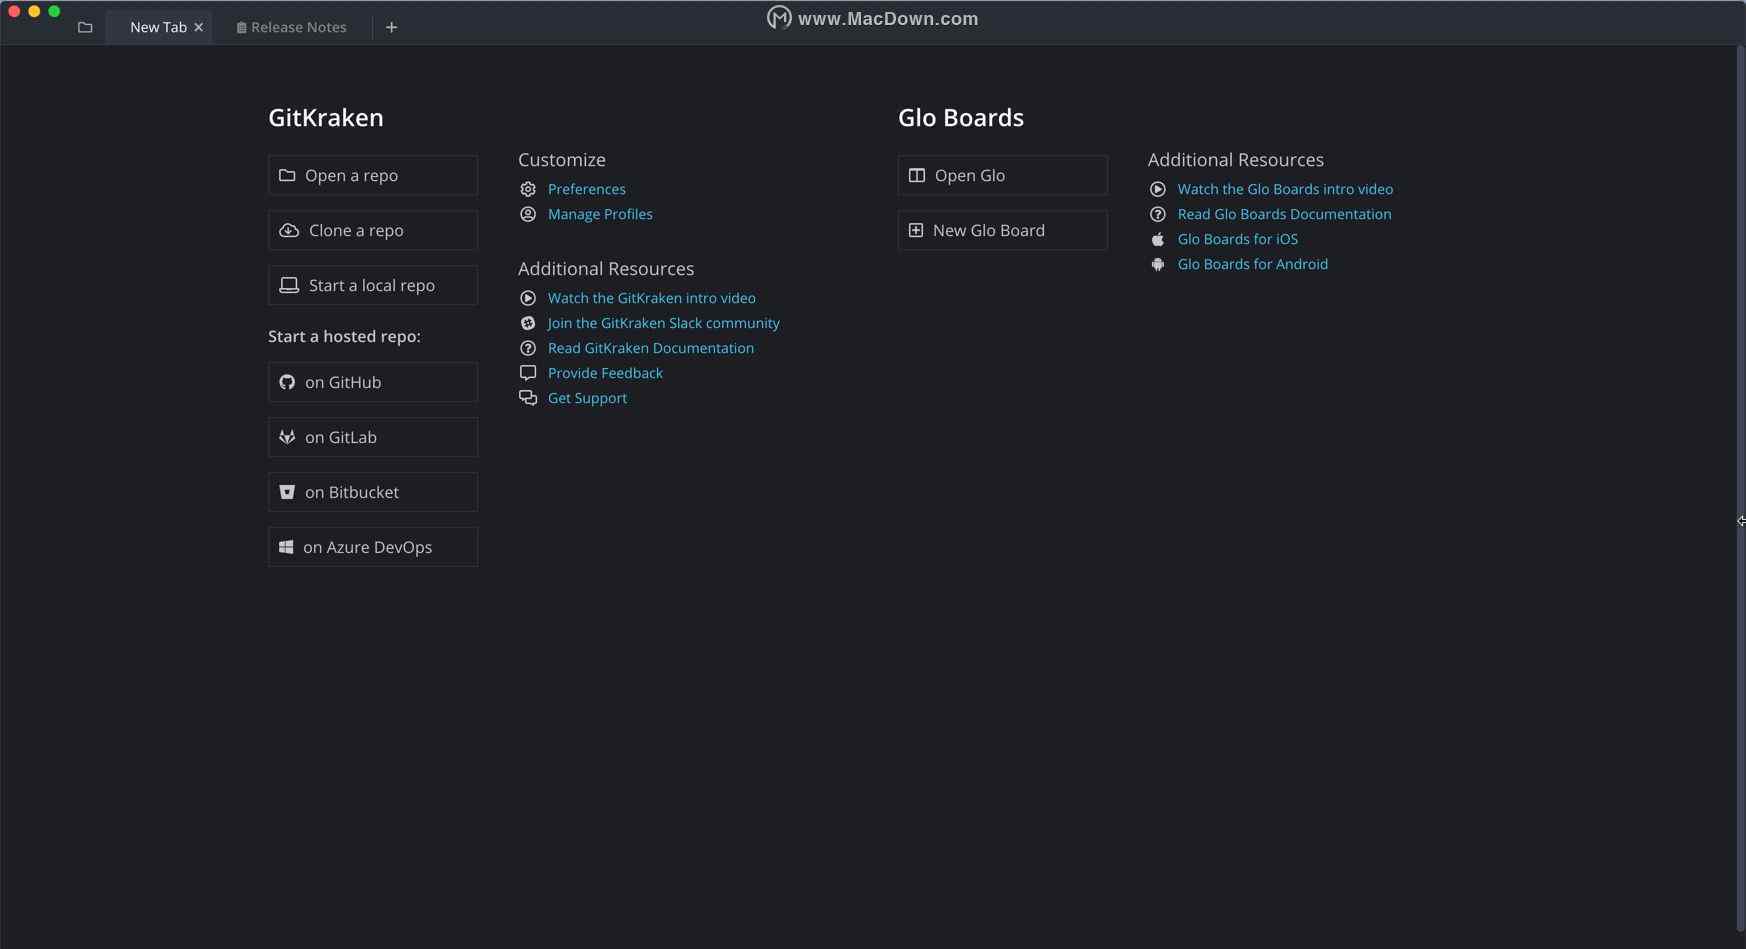This screenshot has width=1746, height=949.
Task: Open Manage Profiles link
Action: tap(600, 214)
